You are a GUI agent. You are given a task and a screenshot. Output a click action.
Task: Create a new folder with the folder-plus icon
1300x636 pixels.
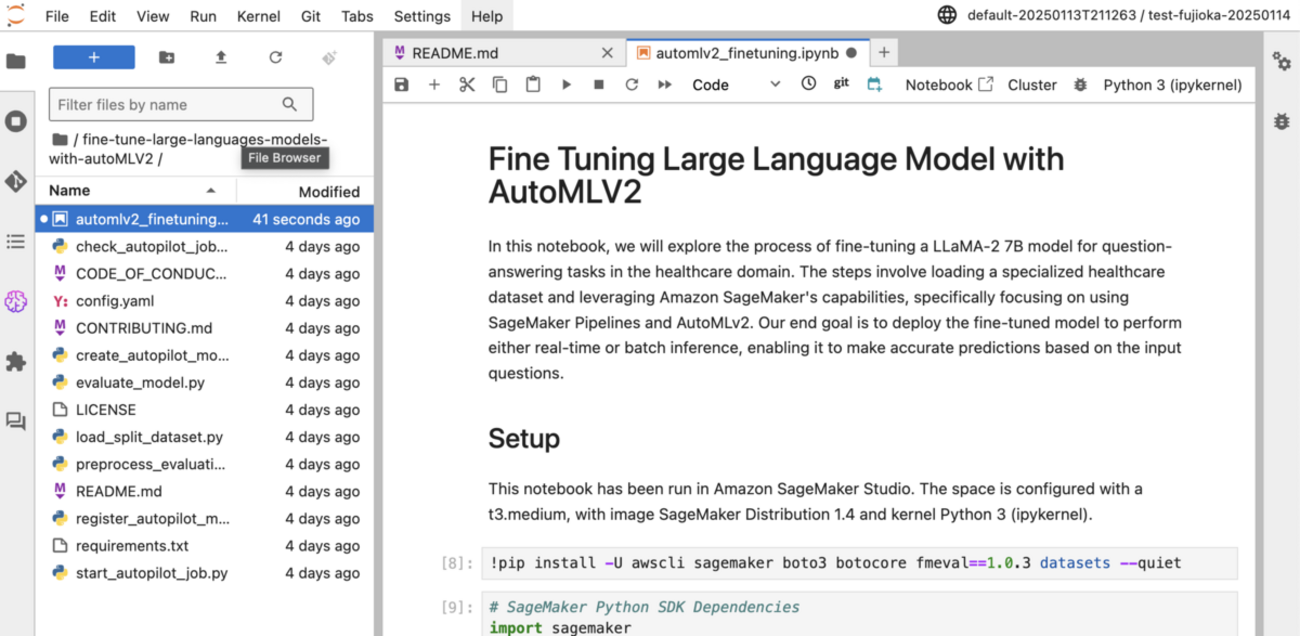167,58
